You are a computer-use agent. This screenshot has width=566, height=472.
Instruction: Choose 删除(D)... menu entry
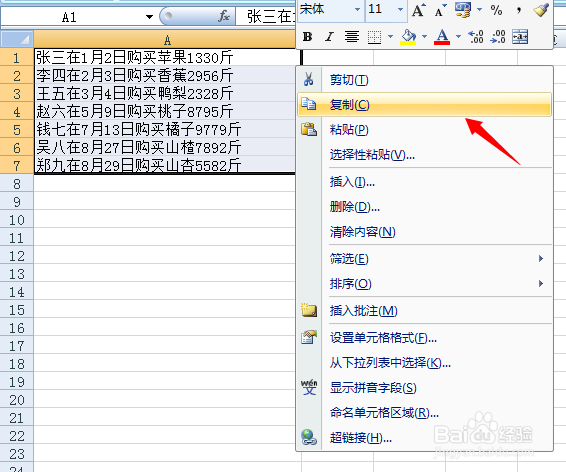pyautogui.click(x=424, y=207)
